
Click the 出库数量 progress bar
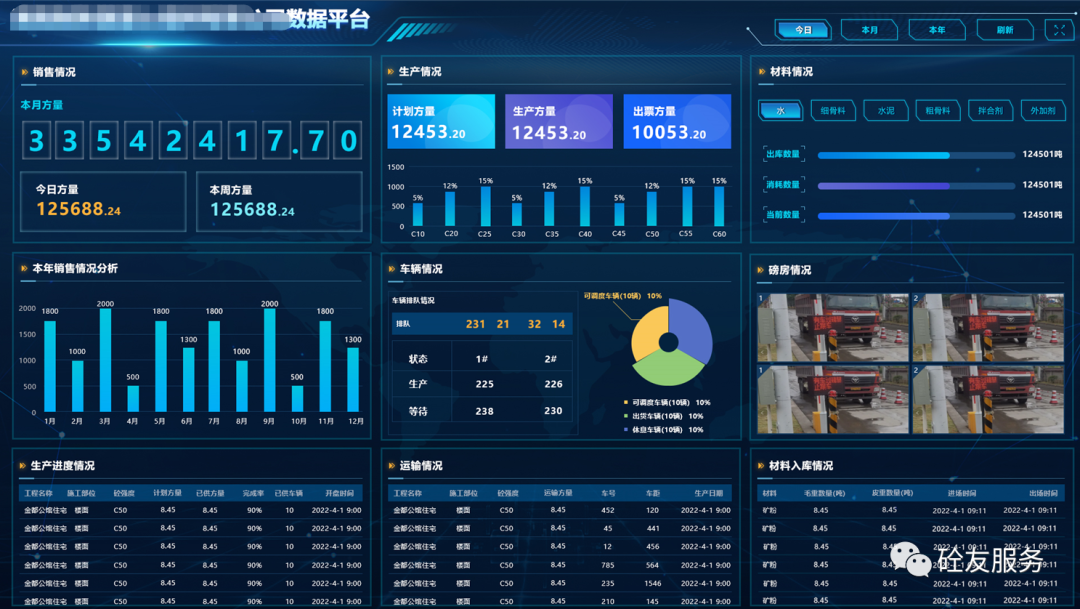tap(914, 155)
